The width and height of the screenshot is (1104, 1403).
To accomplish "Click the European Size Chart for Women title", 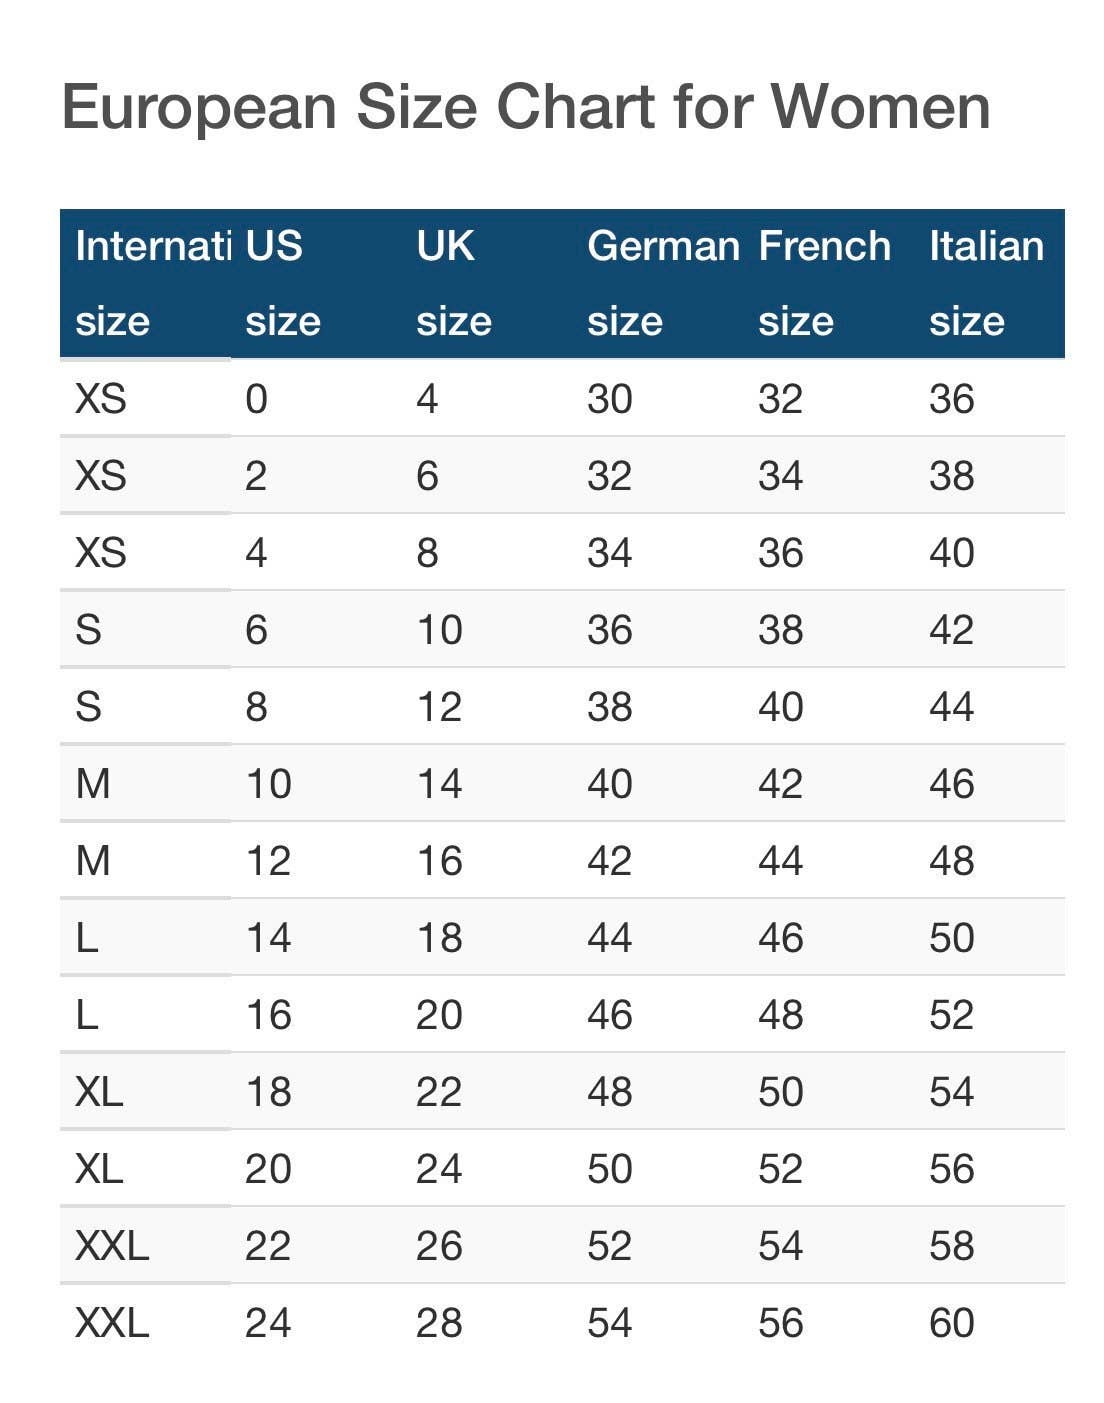I will pos(526,106).
